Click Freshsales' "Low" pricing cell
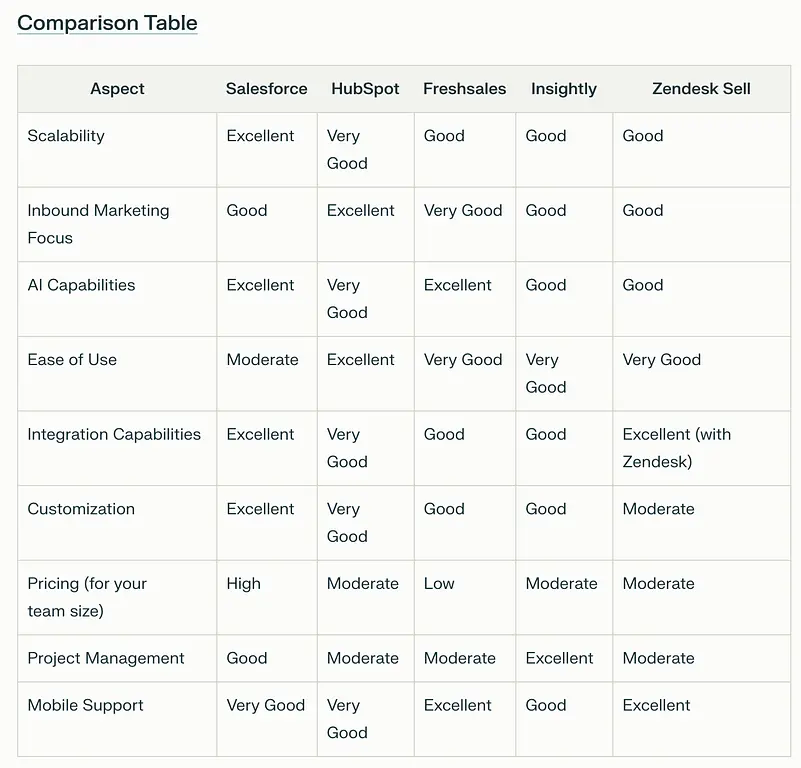Screen dimensions: 801x768 (x=439, y=584)
